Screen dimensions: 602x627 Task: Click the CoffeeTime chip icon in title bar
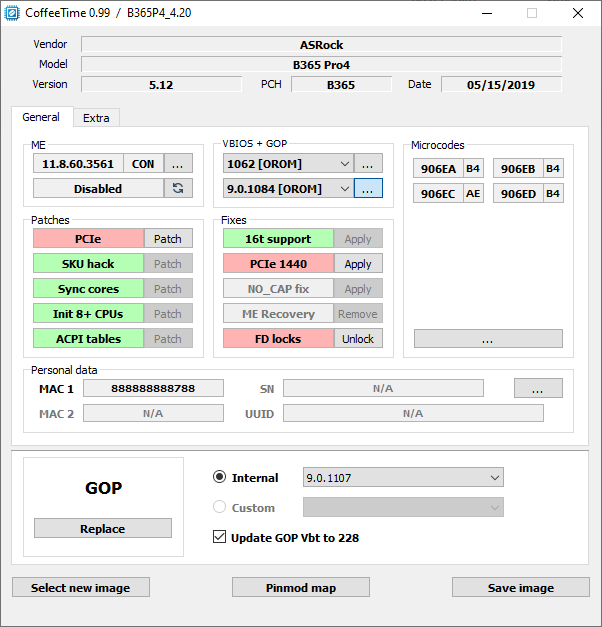pyautogui.click(x=12, y=13)
